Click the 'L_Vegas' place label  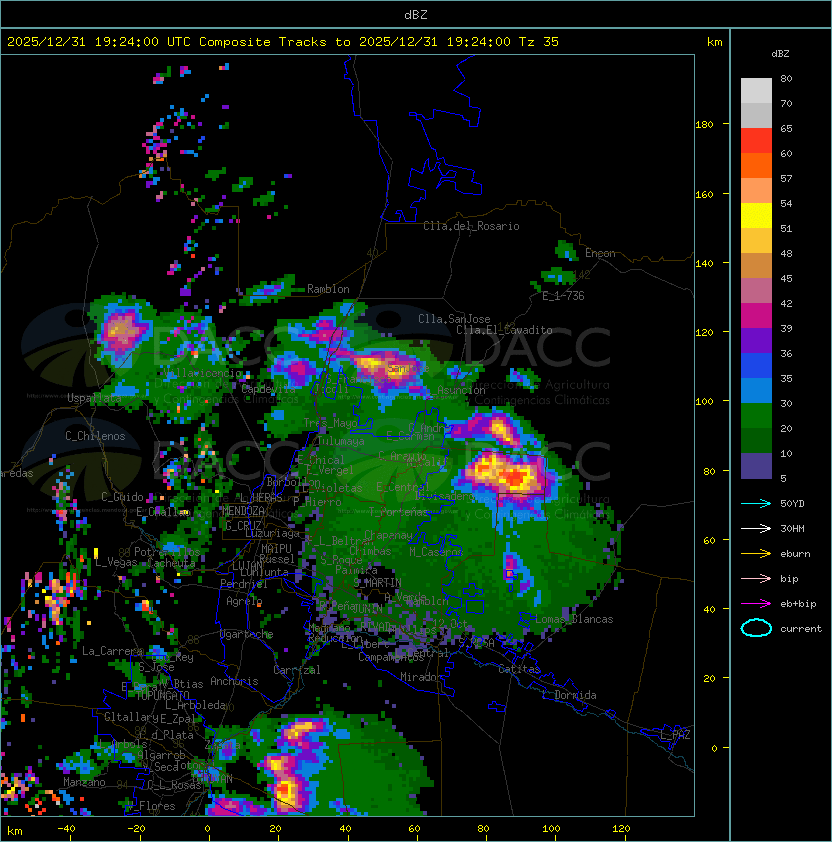click(x=116, y=562)
